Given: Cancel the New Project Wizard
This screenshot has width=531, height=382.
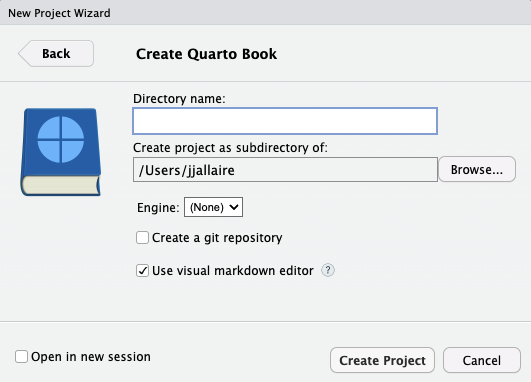Looking at the screenshot, I should click(482, 360).
